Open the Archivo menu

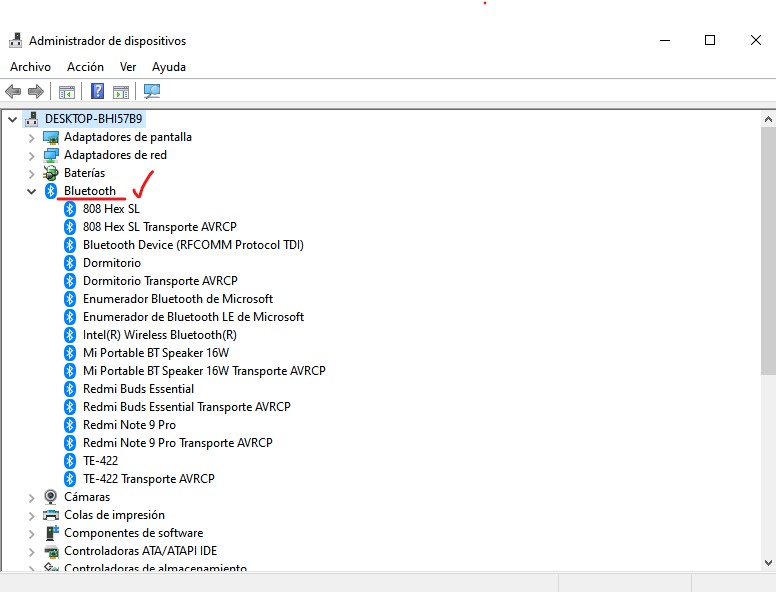(x=30, y=67)
